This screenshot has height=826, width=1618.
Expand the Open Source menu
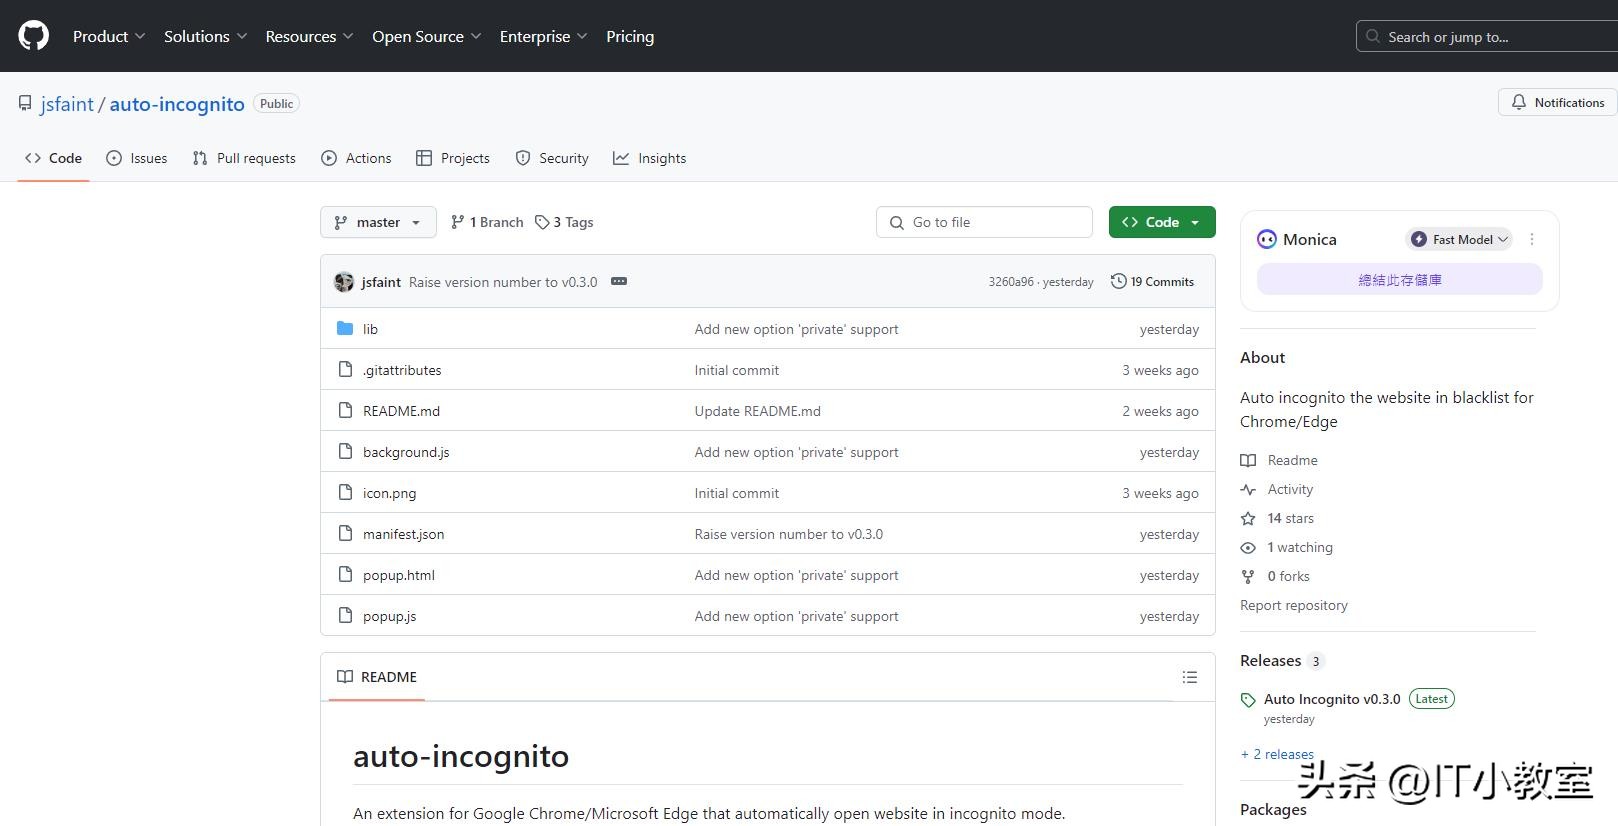coord(427,36)
